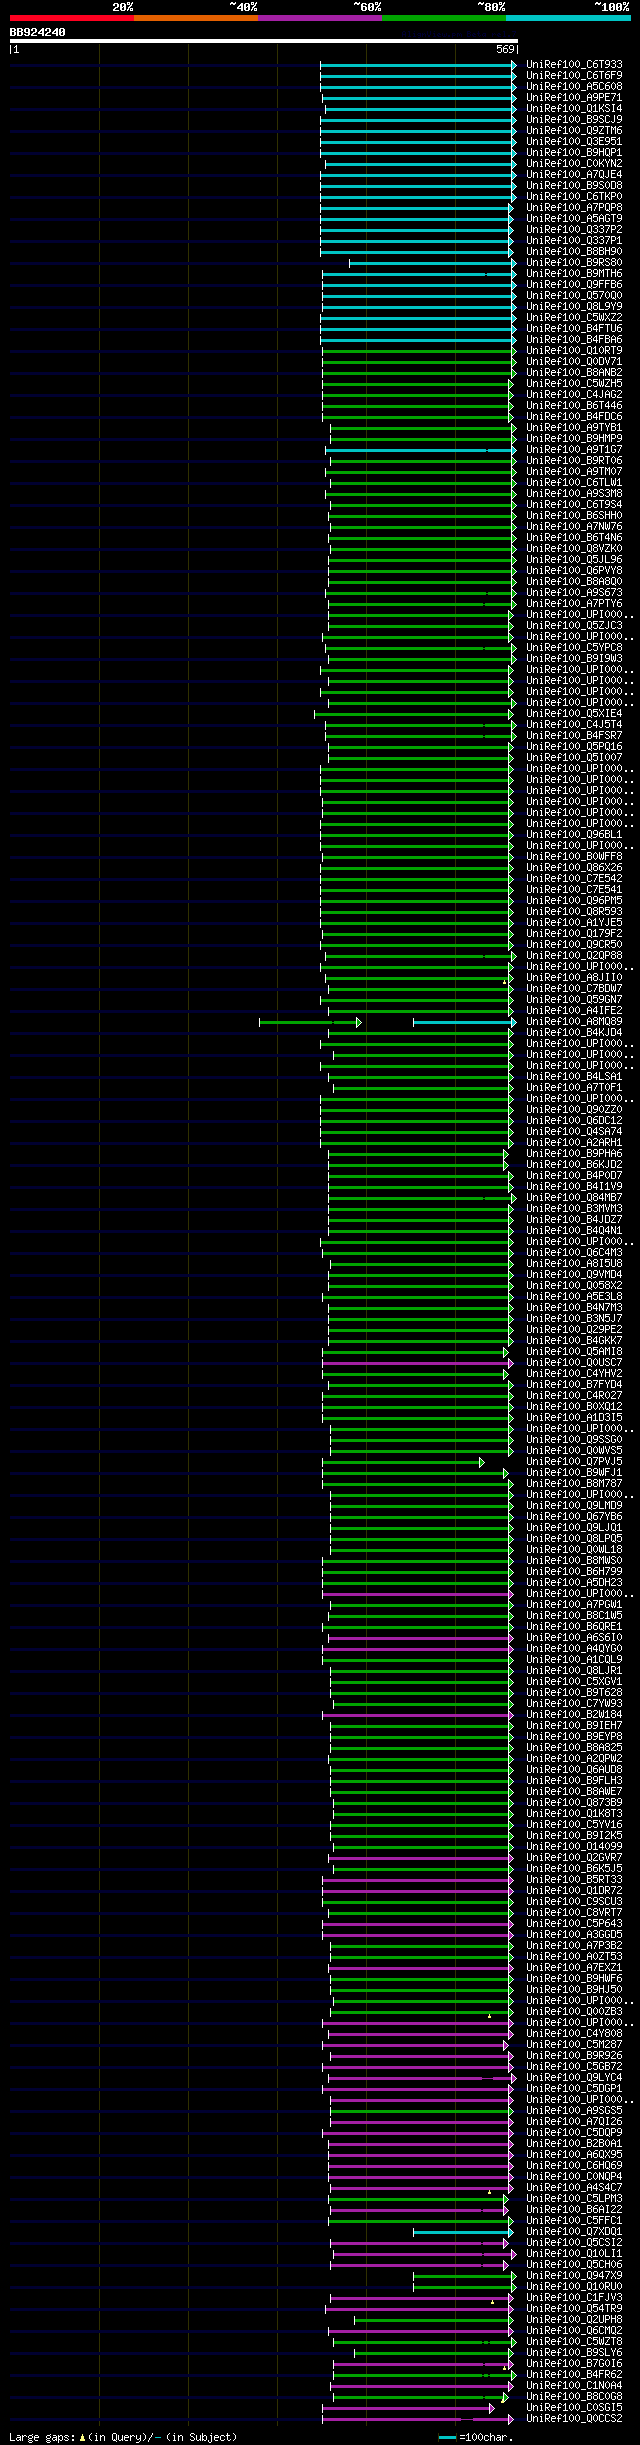Select label UniRef100_B4Q4N1

coord(574,1230)
